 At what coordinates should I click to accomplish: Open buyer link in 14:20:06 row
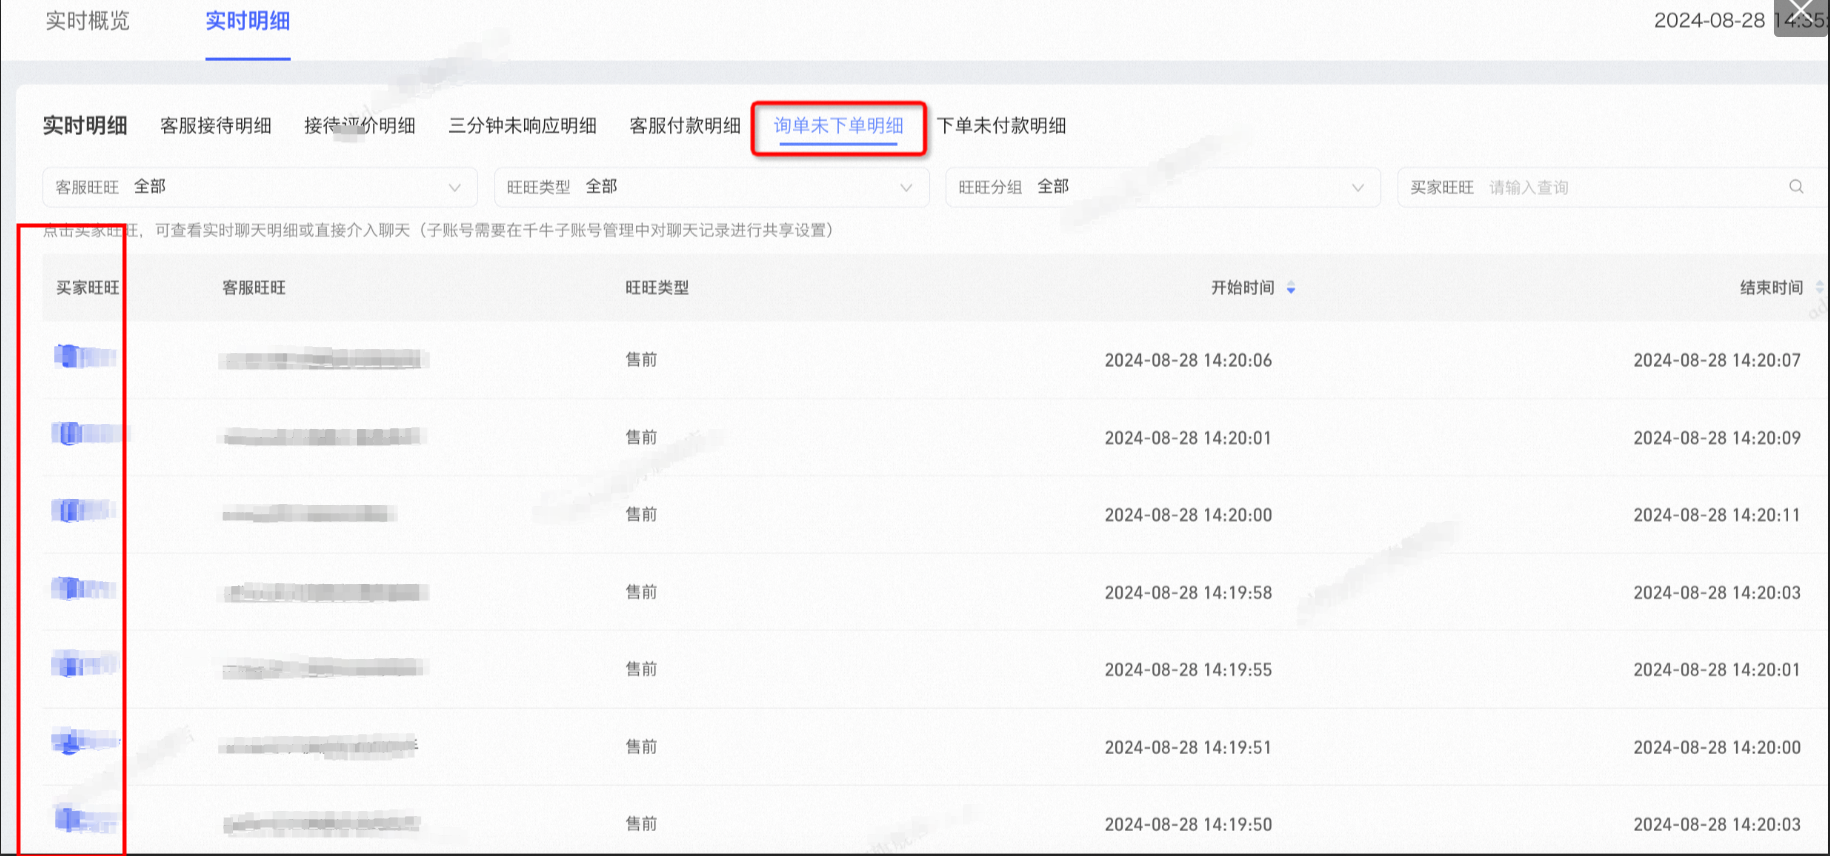(x=85, y=356)
